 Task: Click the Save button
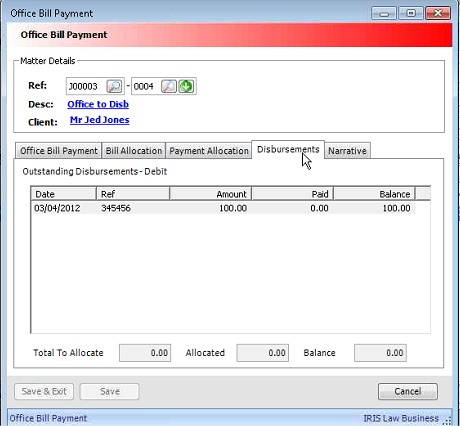(x=110, y=391)
